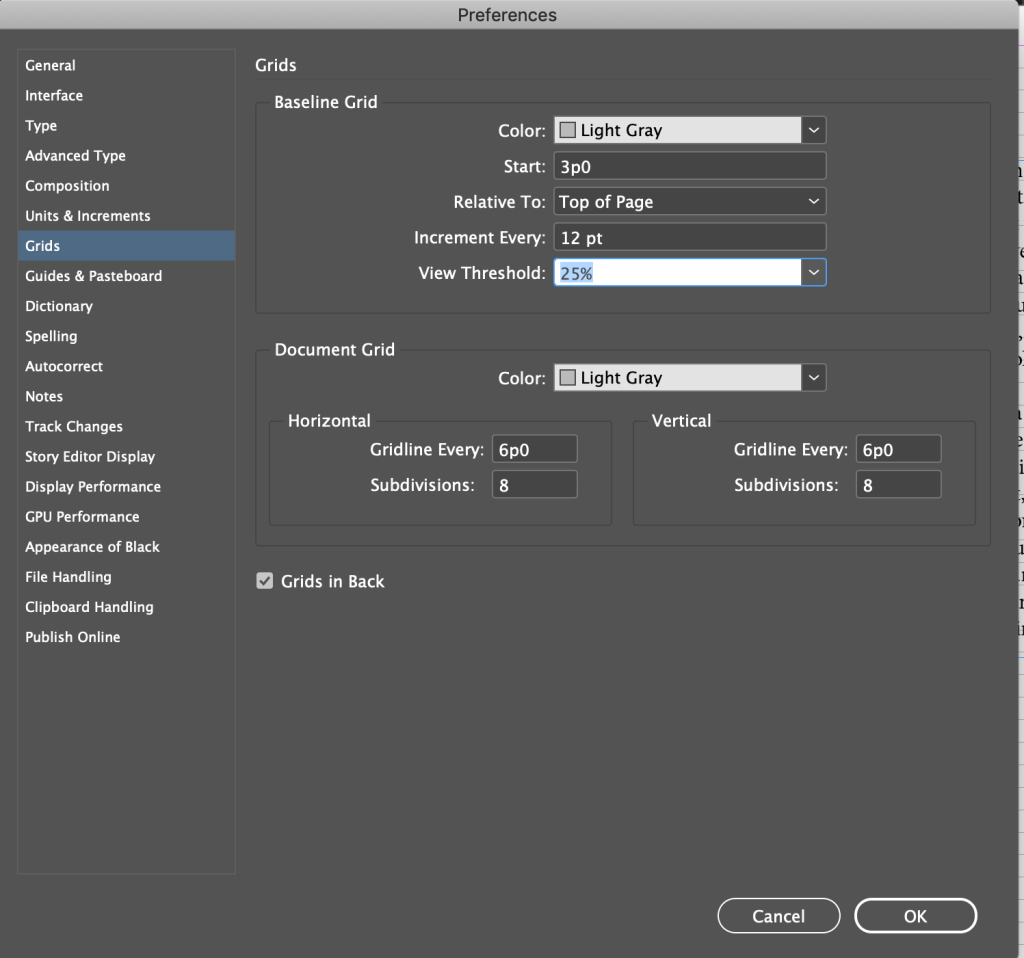
Task: Open the View Threshold dropdown arrow
Action: [814, 272]
